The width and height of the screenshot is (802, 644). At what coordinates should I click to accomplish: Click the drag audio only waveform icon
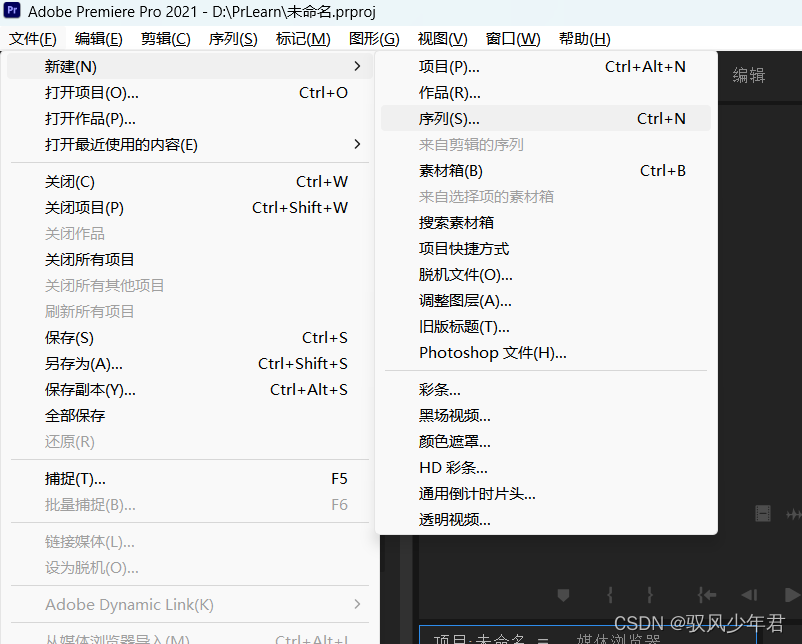(794, 514)
